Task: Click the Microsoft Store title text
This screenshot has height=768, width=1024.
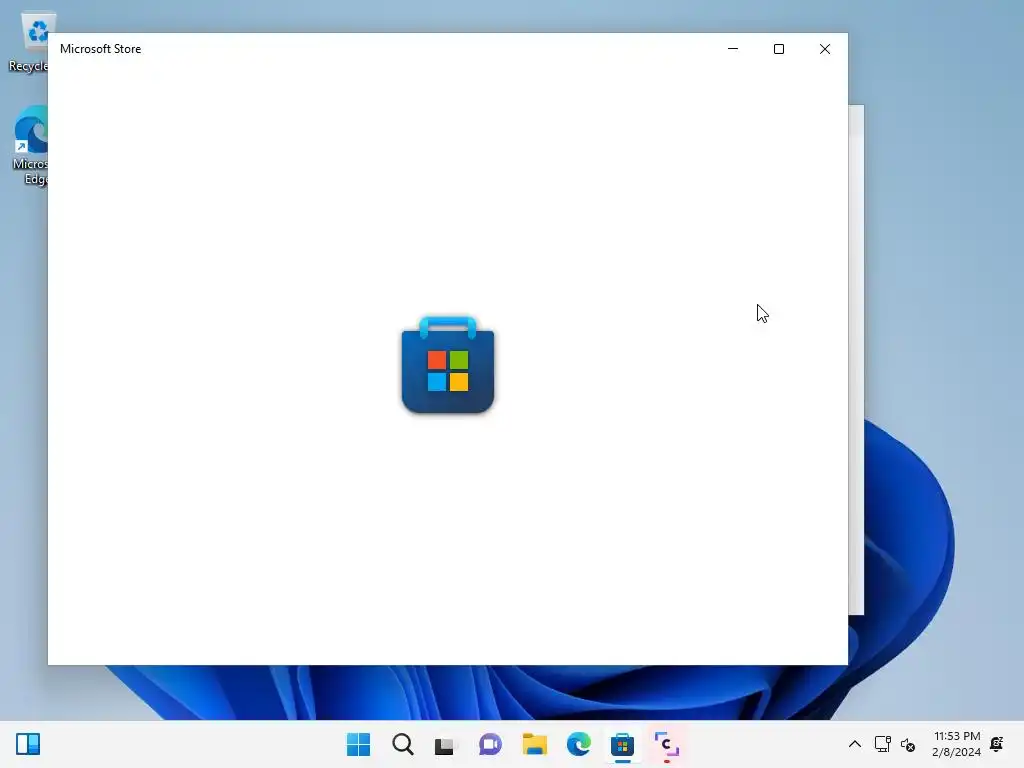Action: coord(101,49)
